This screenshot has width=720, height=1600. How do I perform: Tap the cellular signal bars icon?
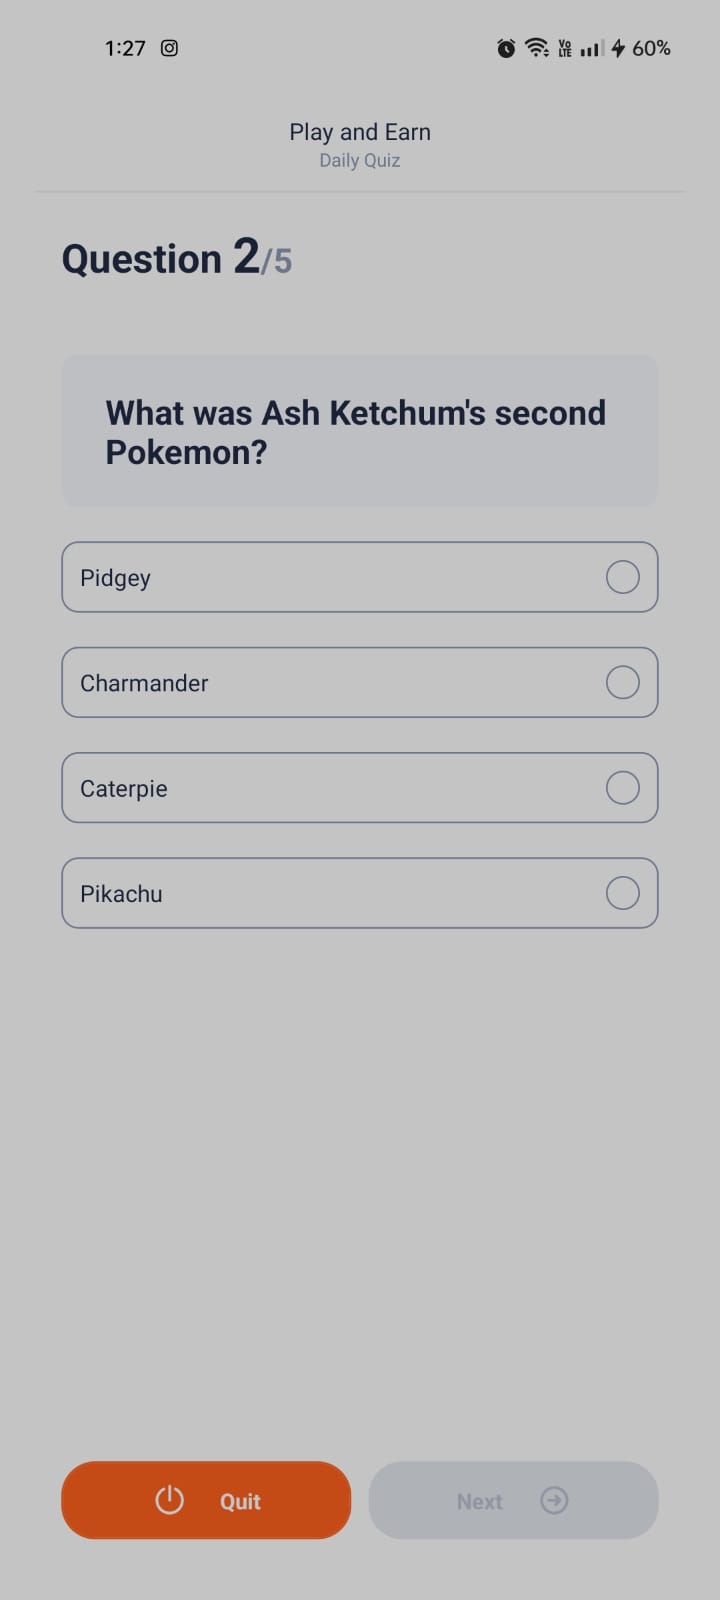coord(592,48)
